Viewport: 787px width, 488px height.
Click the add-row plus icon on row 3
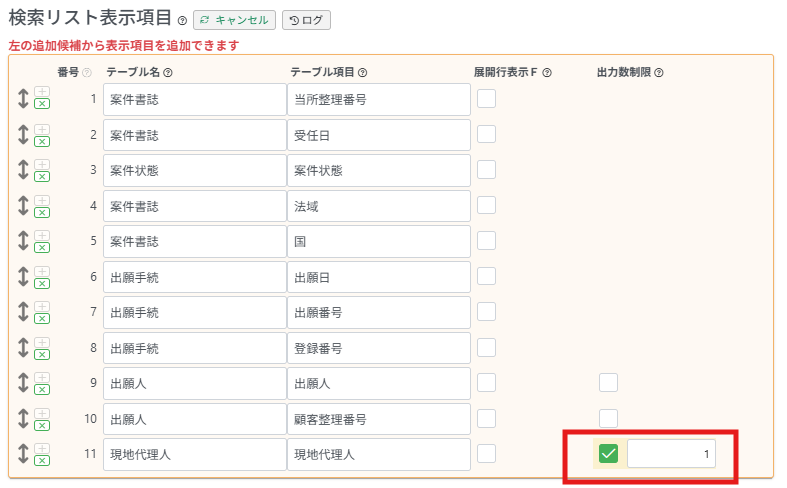tap(42, 164)
